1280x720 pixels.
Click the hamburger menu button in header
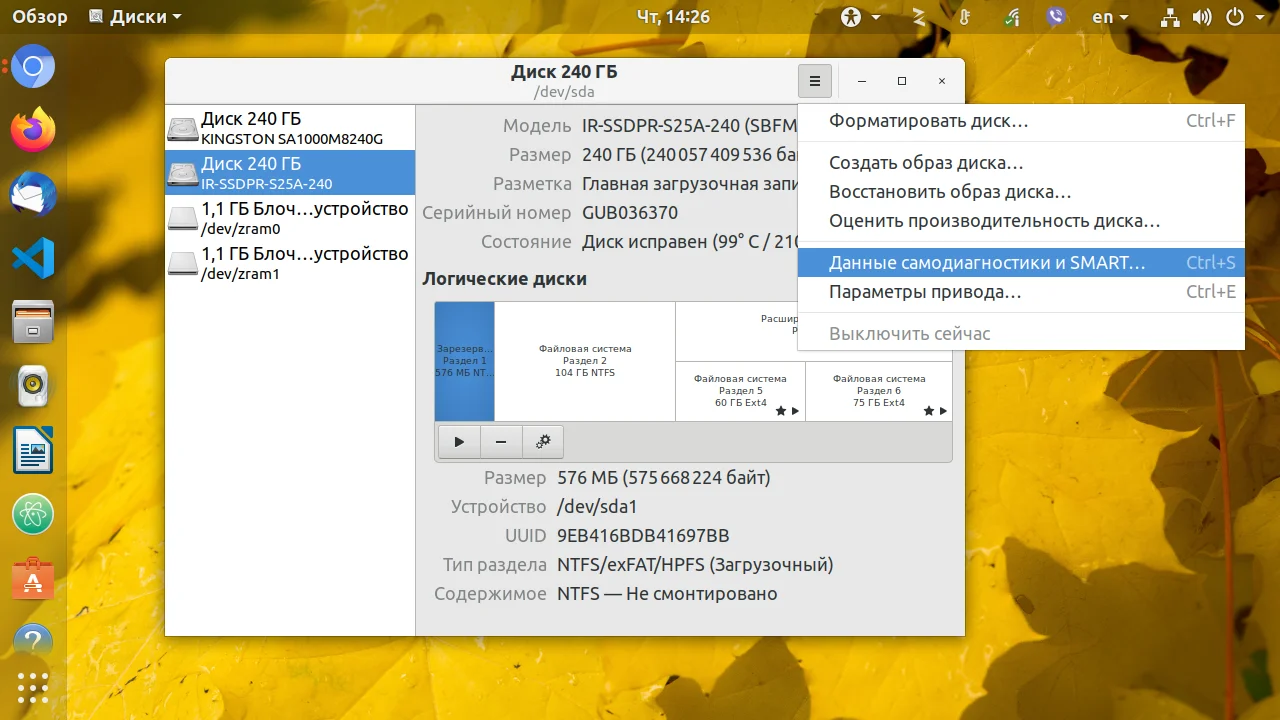[815, 81]
